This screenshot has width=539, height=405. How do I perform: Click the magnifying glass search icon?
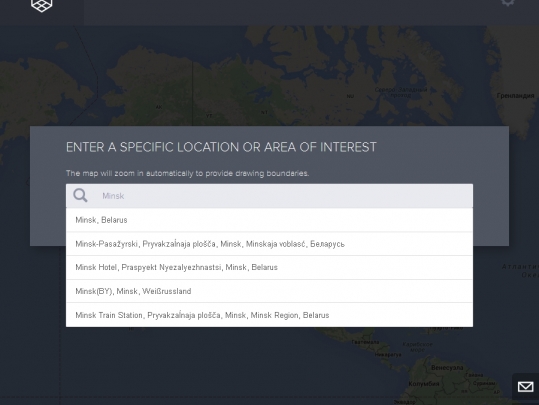(80, 196)
